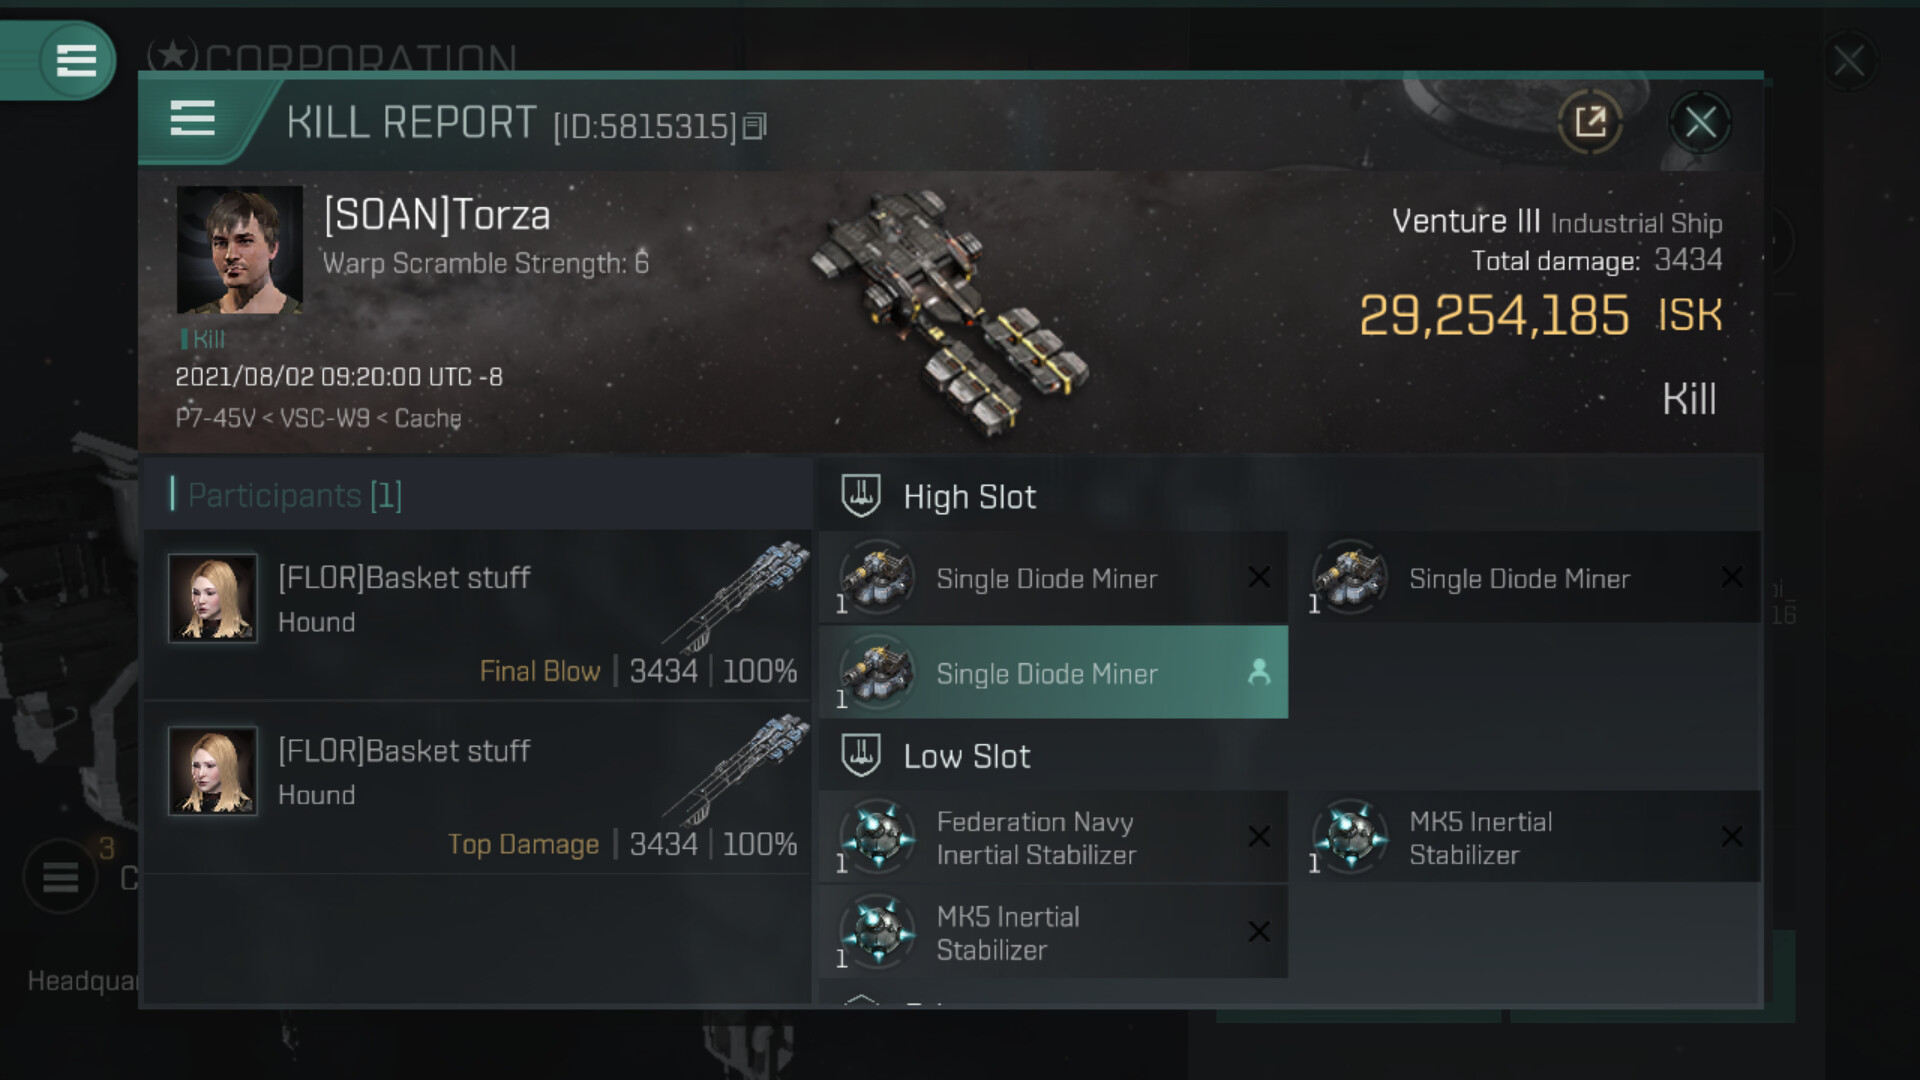The width and height of the screenshot is (1920, 1080).
Task: Select the highlighted Single Diode Miner row
Action: coord(1052,673)
